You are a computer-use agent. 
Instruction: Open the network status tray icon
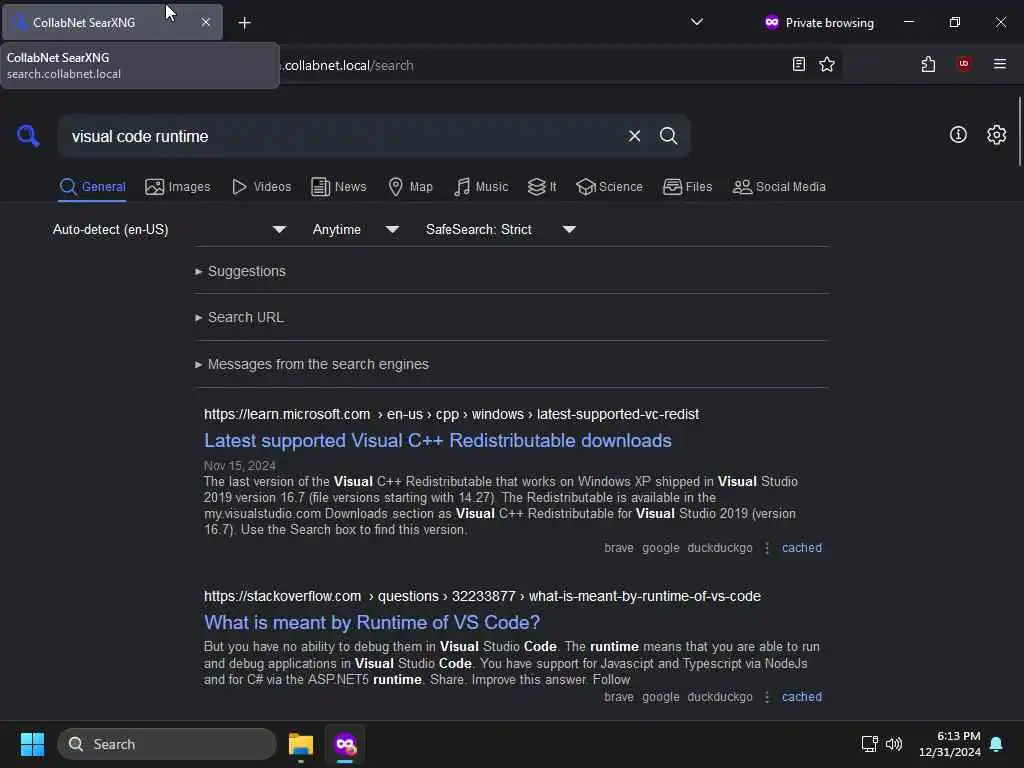[869, 744]
